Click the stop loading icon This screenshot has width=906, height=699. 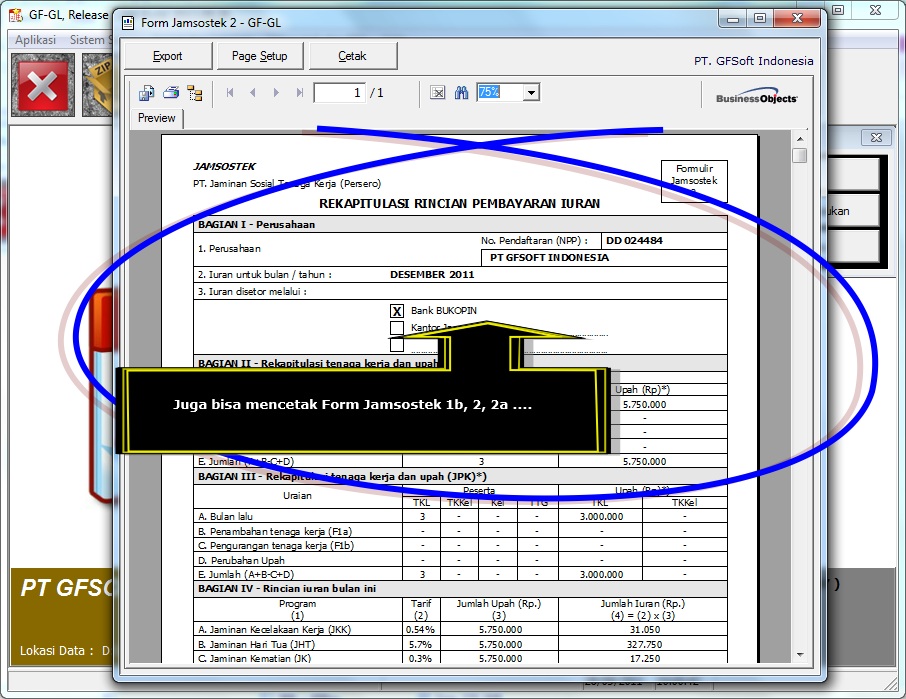pos(437,92)
